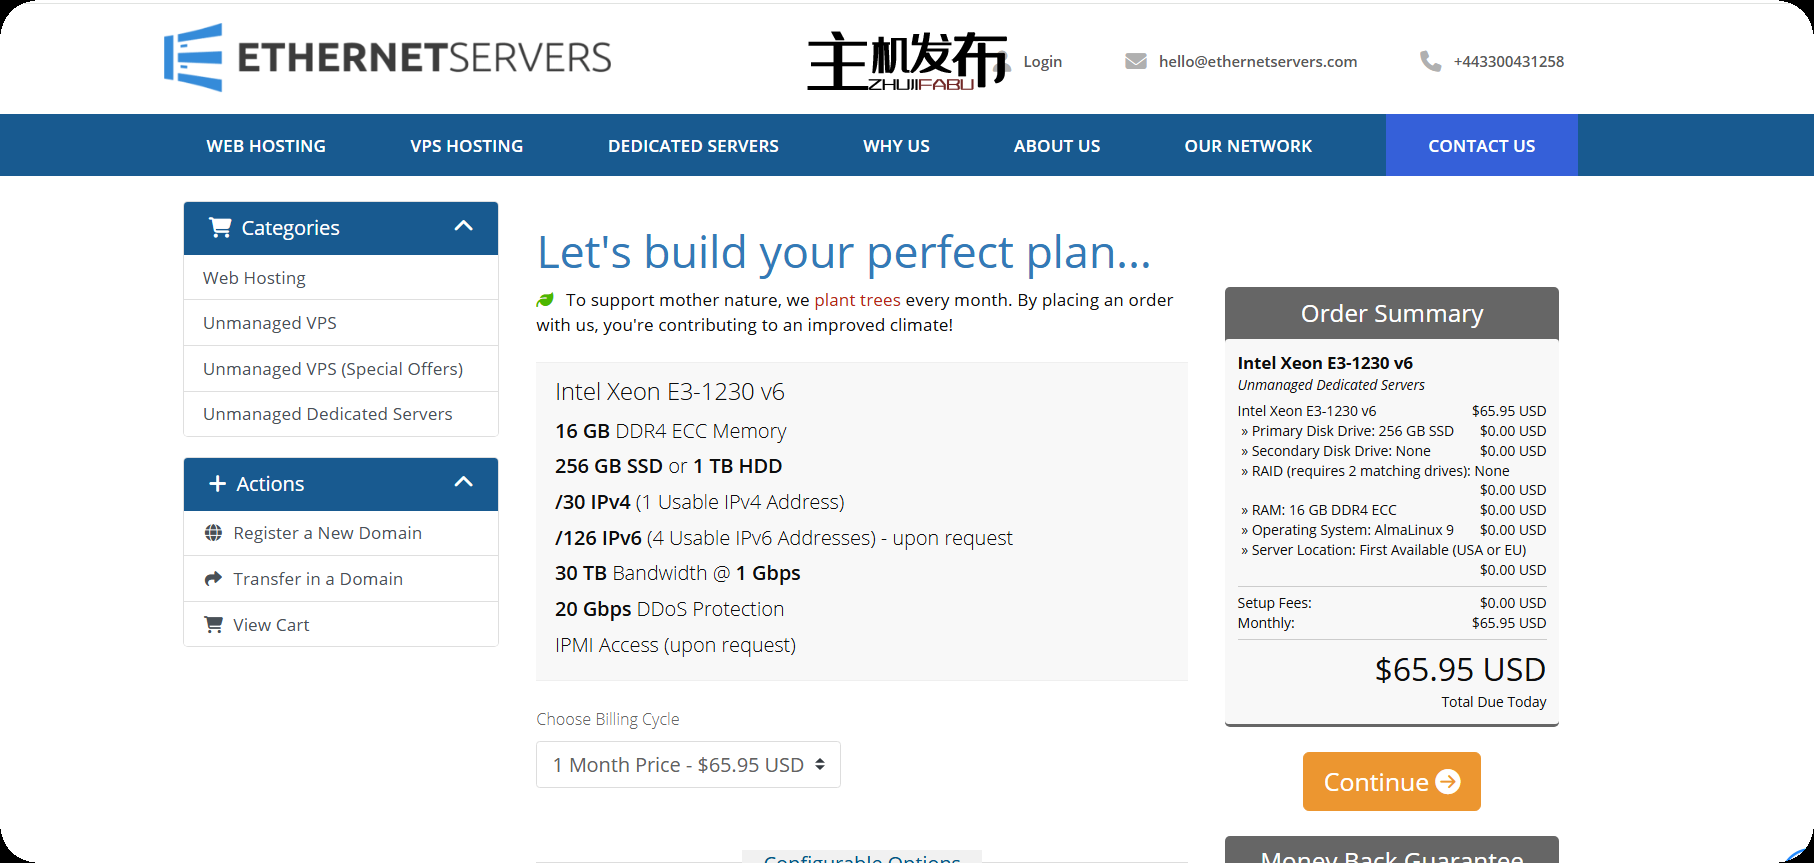The image size is (1814, 863).
Task: Click the envelope email icon in header
Action: tap(1135, 61)
